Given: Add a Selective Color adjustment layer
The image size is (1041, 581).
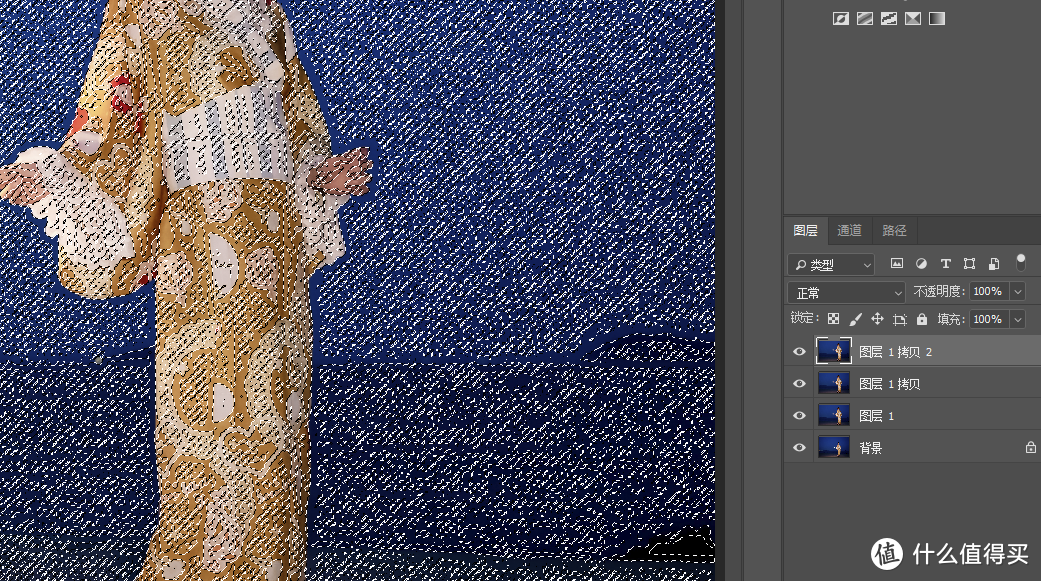Looking at the screenshot, I should [x=913, y=19].
